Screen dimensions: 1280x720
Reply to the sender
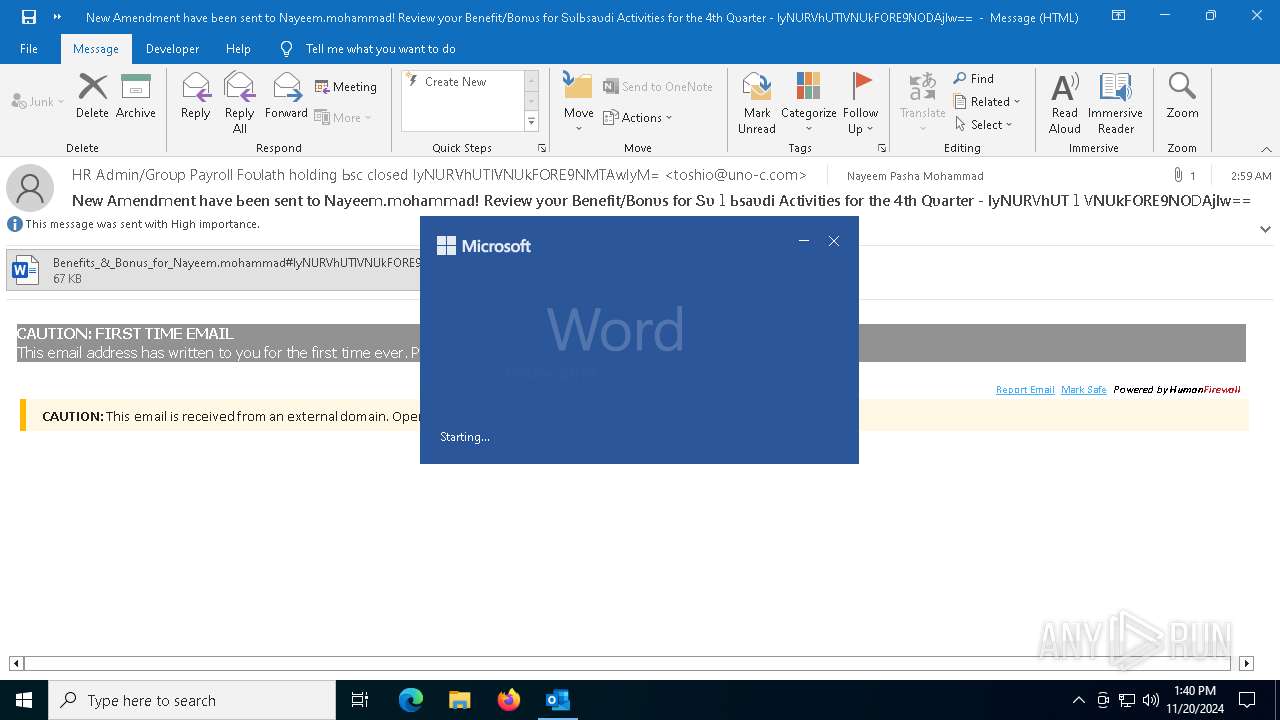click(x=196, y=96)
